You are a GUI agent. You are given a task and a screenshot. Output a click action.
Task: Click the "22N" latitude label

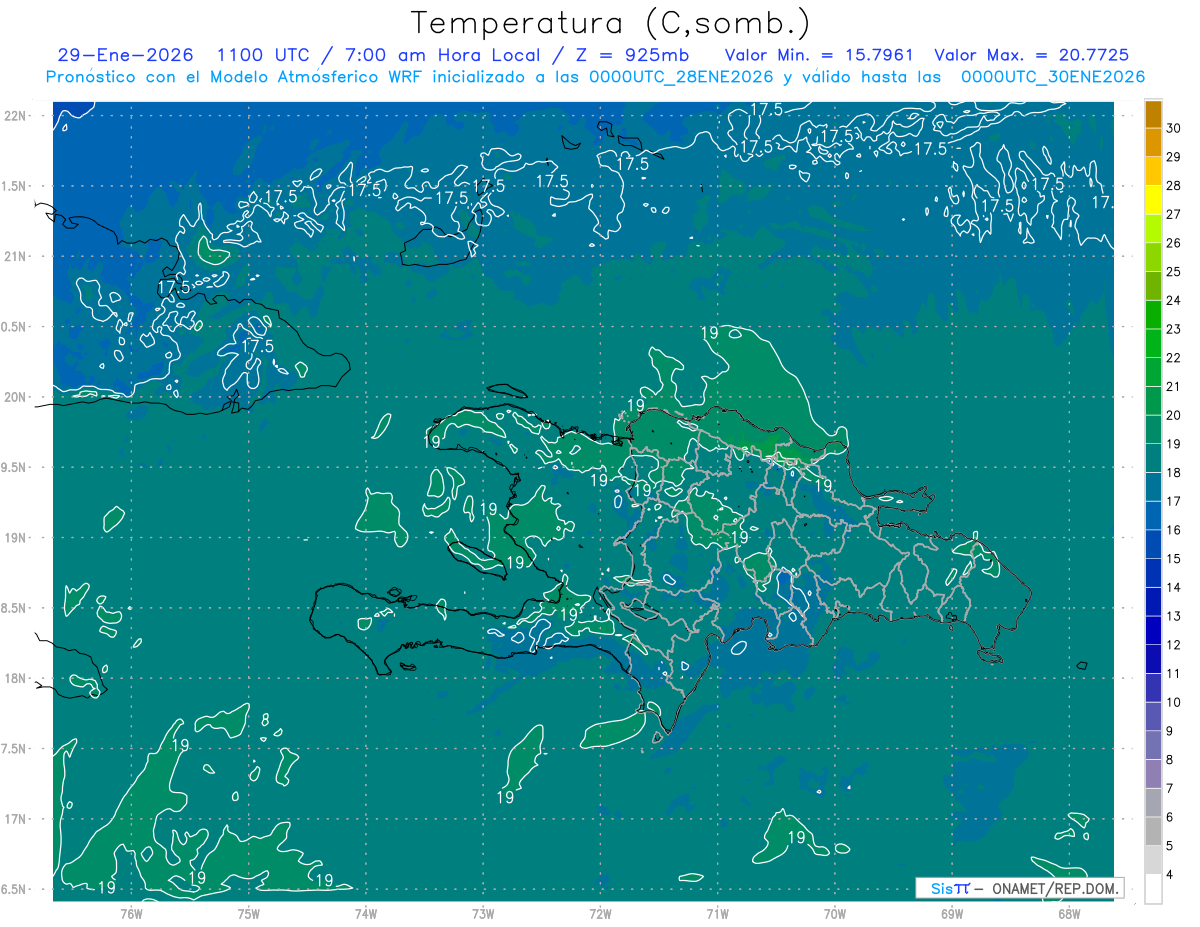point(15,116)
